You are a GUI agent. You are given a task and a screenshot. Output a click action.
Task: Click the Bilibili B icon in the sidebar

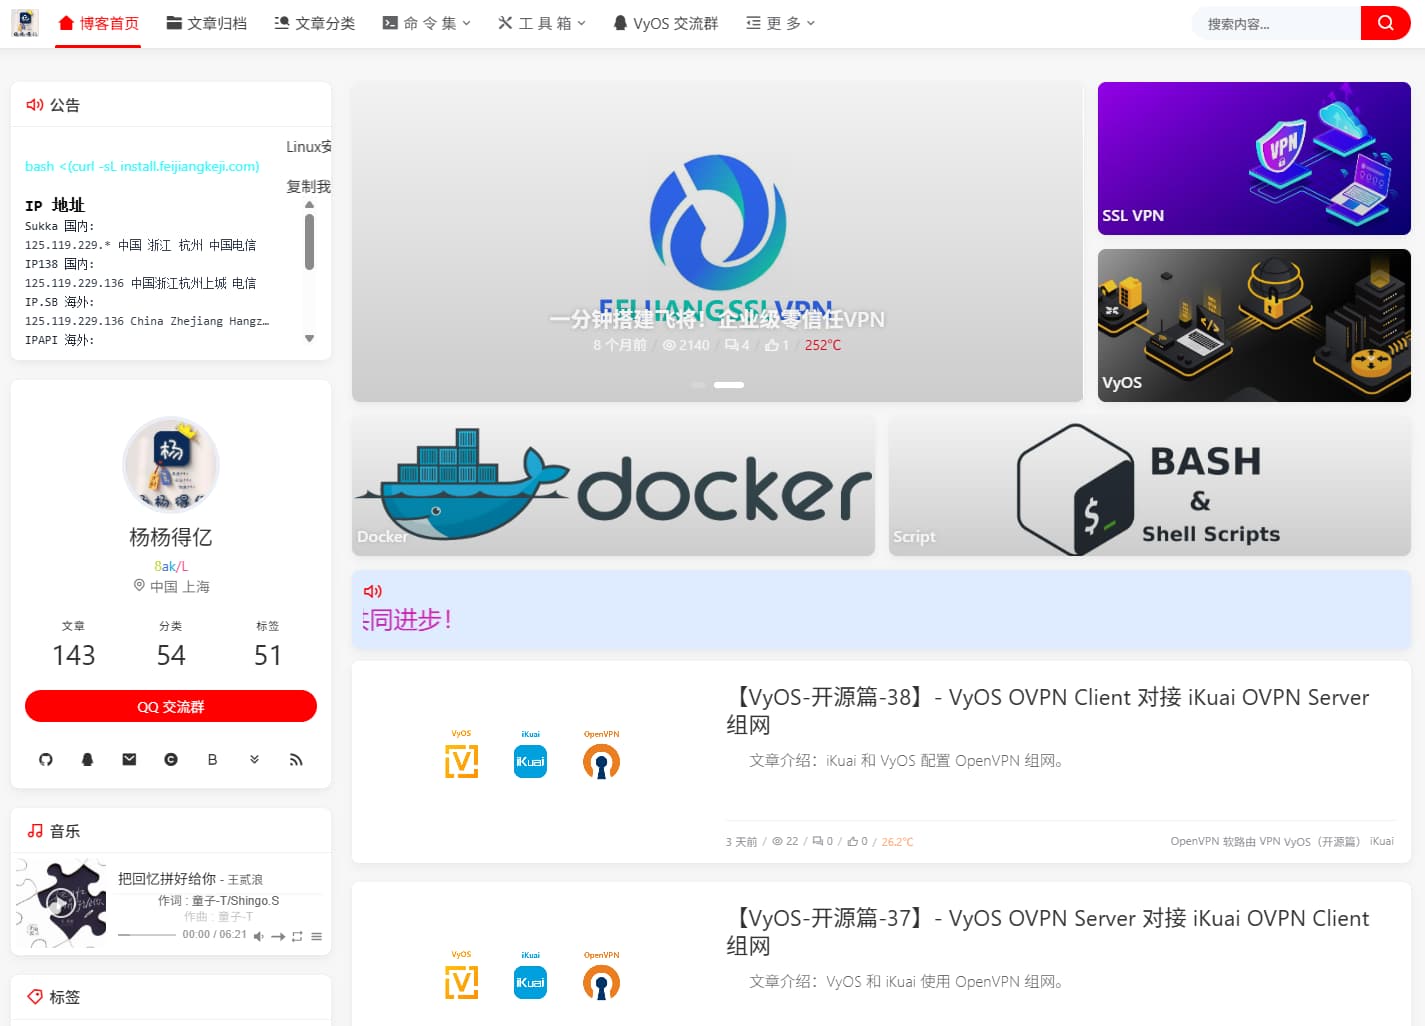point(212,760)
